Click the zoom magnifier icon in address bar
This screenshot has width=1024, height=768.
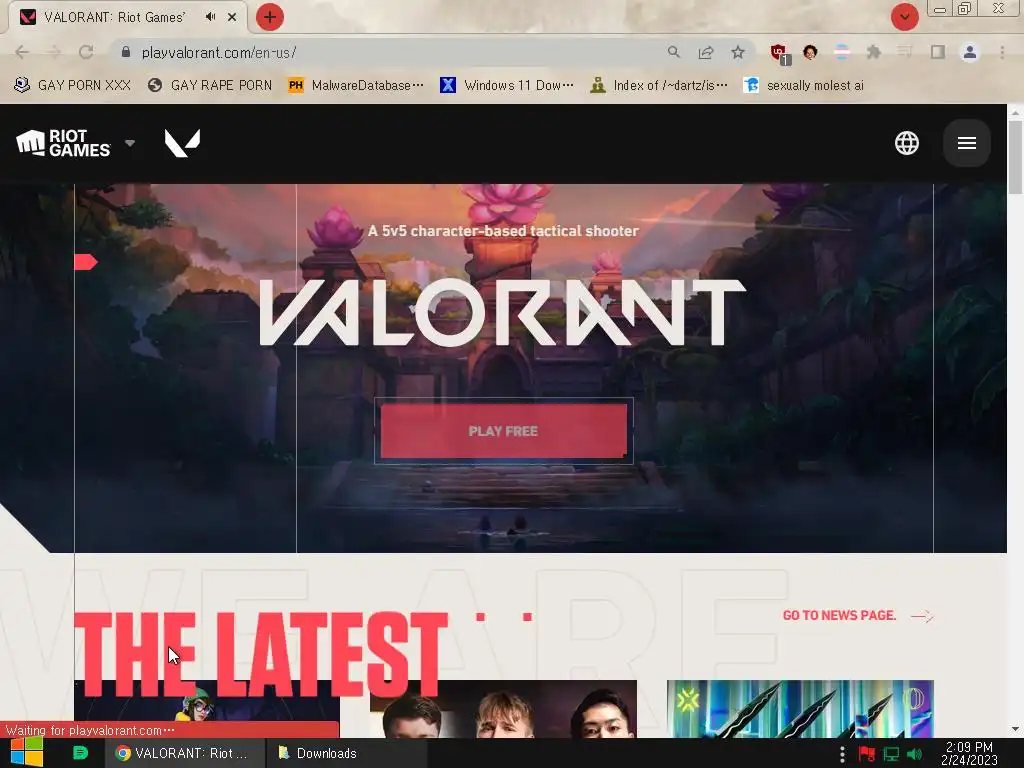coord(673,52)
